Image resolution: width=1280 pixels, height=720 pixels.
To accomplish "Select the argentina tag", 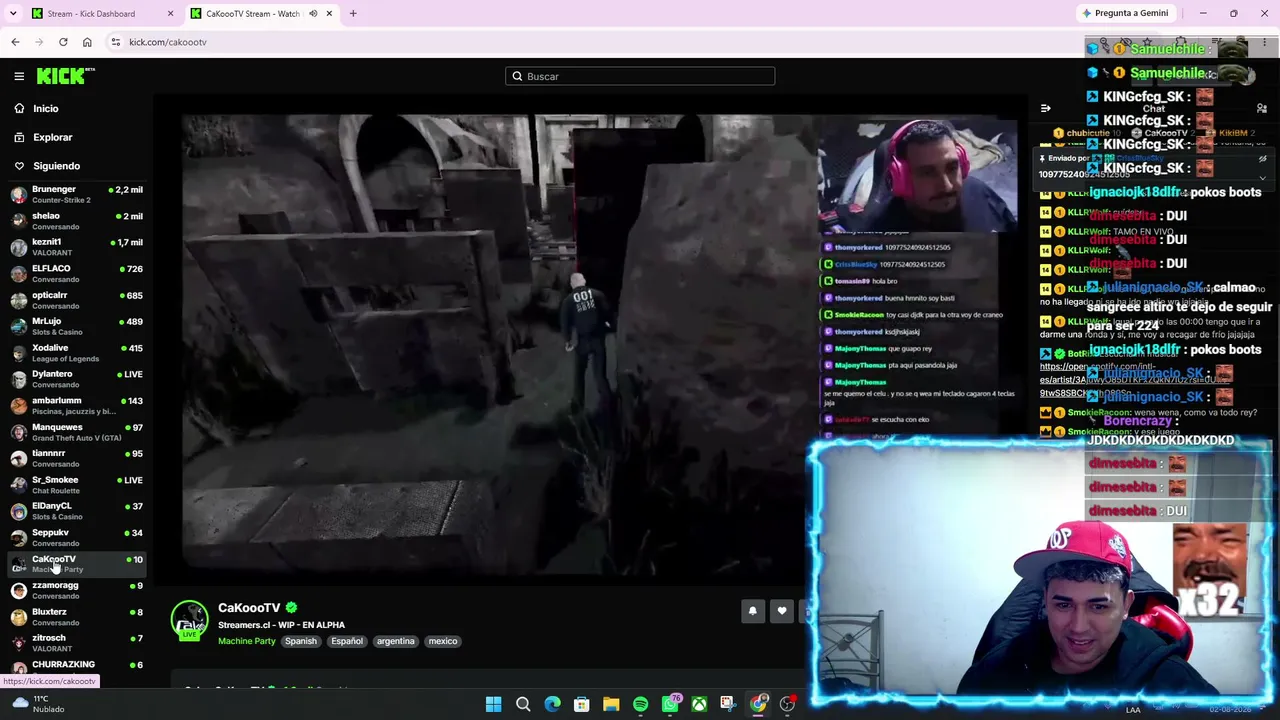I will (x=395, y=641).
